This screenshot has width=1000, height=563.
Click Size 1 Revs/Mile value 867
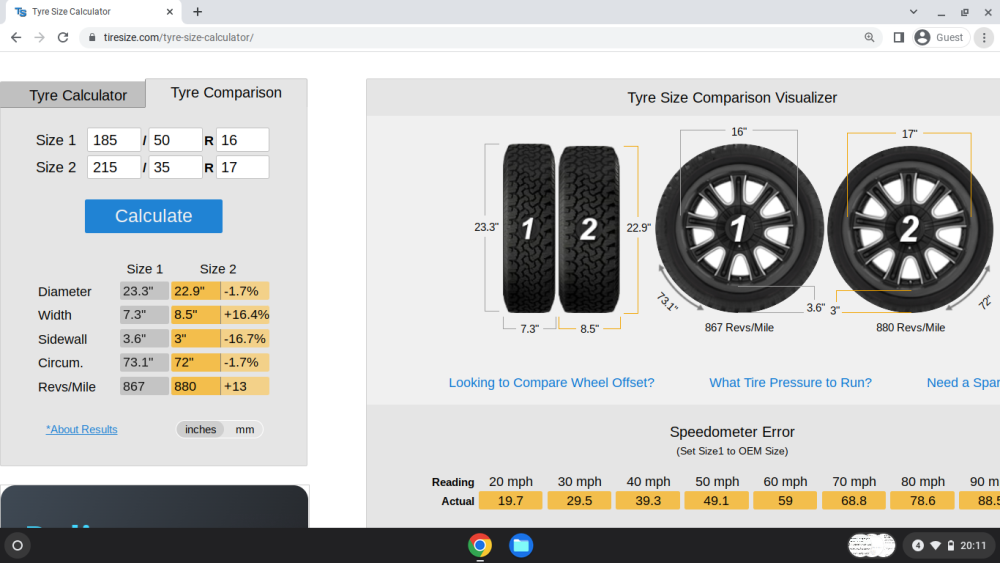coord(144,386)
